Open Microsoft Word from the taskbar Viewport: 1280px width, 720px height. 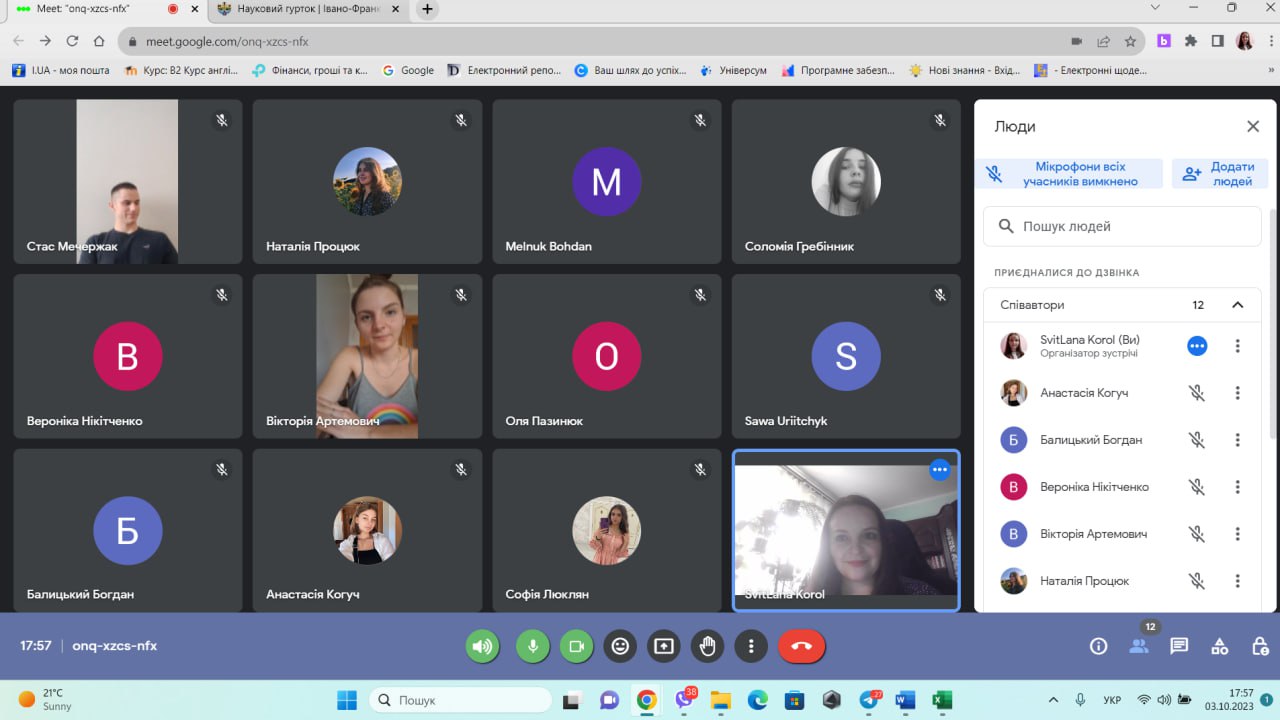coord(905,700)
